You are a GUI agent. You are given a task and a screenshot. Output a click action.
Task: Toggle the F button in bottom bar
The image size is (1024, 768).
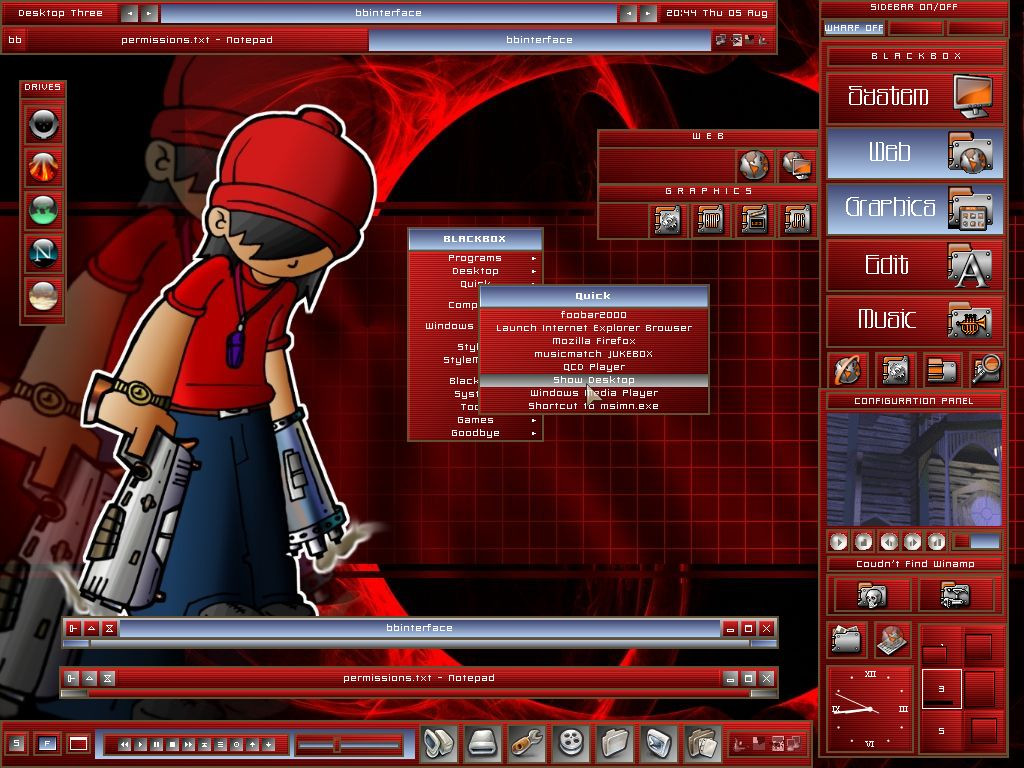[x=47, y=743]
